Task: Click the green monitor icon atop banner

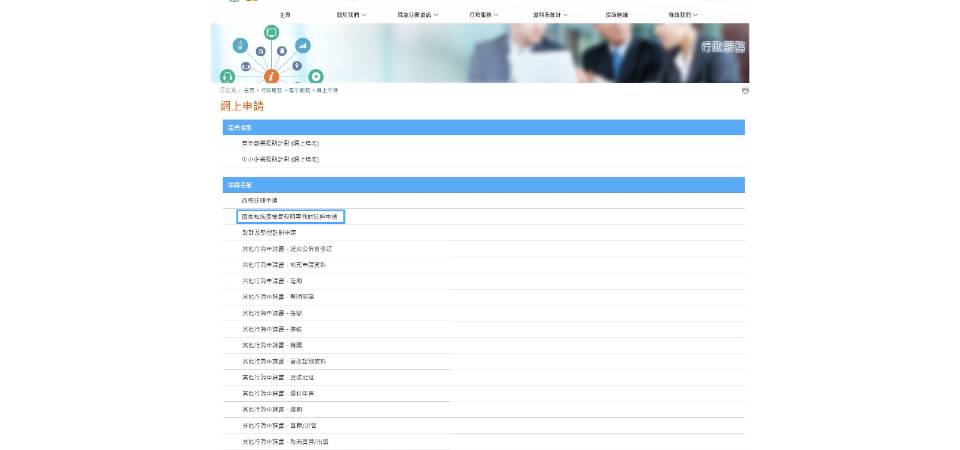Action: [270, 32]
